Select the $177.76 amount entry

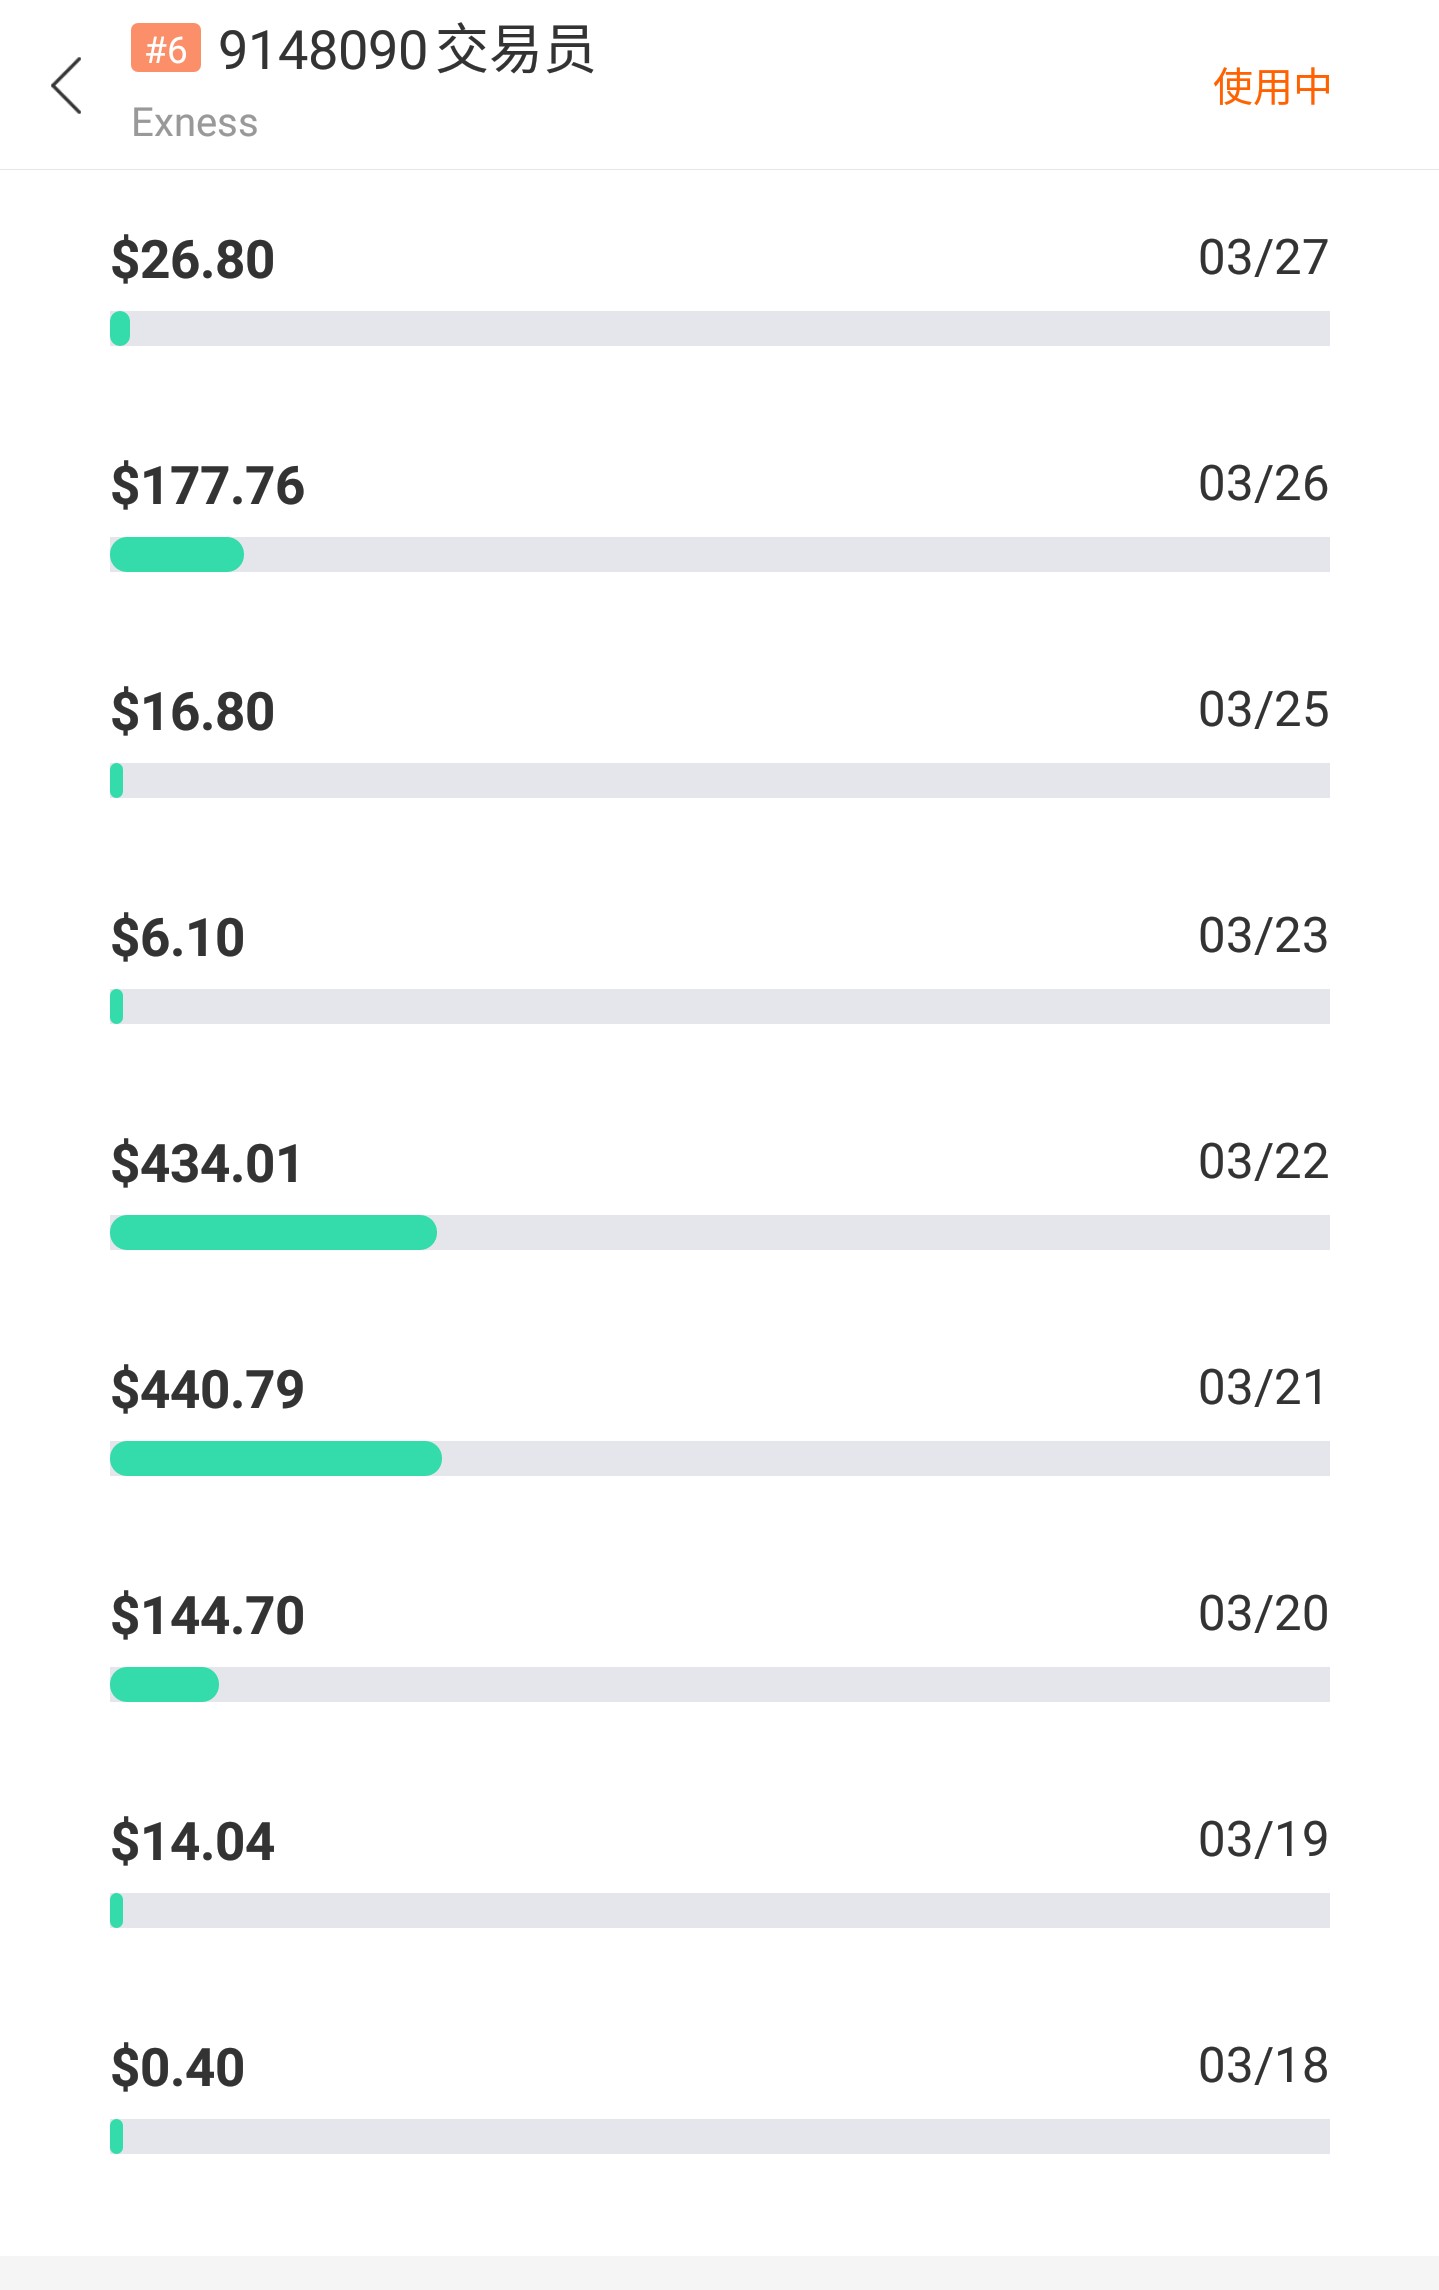pos(208,486)
